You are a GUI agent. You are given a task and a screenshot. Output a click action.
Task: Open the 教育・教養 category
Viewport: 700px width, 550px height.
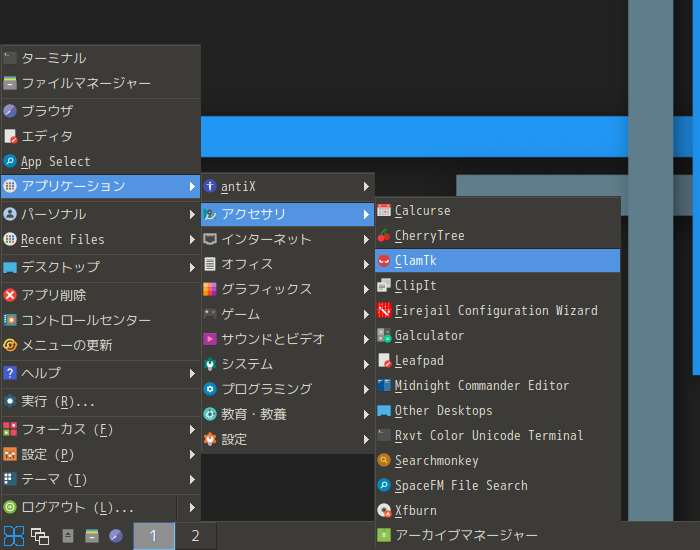[288, 414]
